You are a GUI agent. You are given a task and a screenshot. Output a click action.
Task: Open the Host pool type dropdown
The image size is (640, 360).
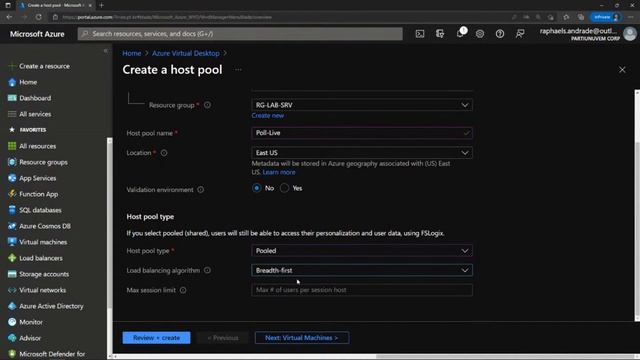362,251
